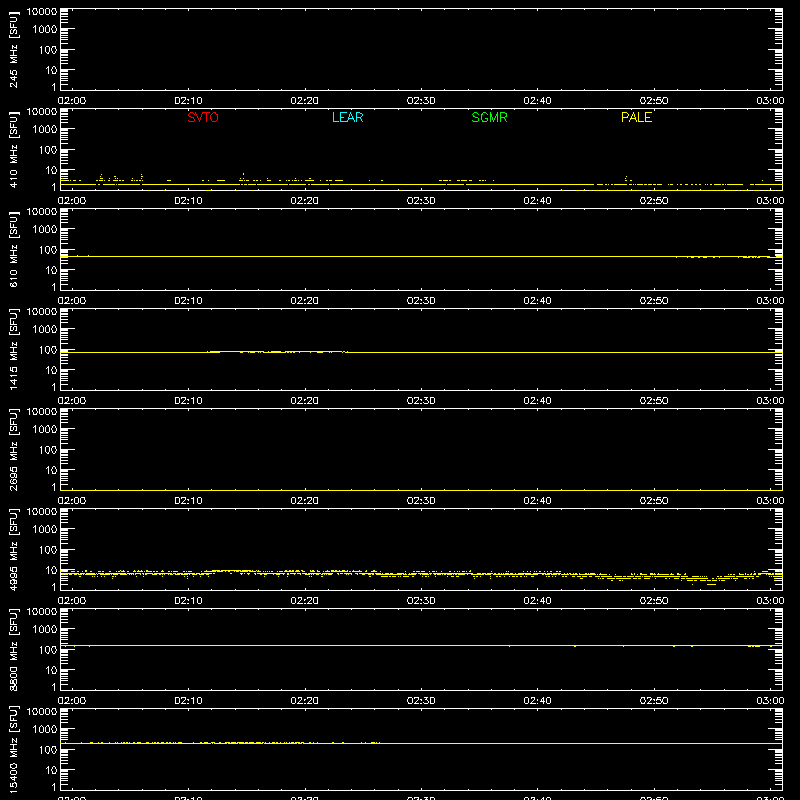Click the 1000 tick of the 8800 MHz plot
This screenshot has height=800, width=800.
(x=45, y=630)
